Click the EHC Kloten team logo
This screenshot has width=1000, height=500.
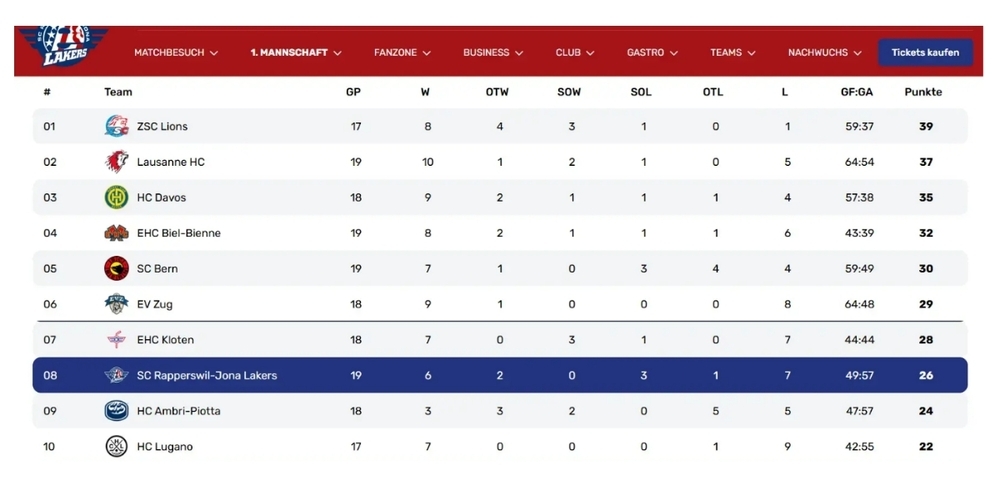click(117, 340)
